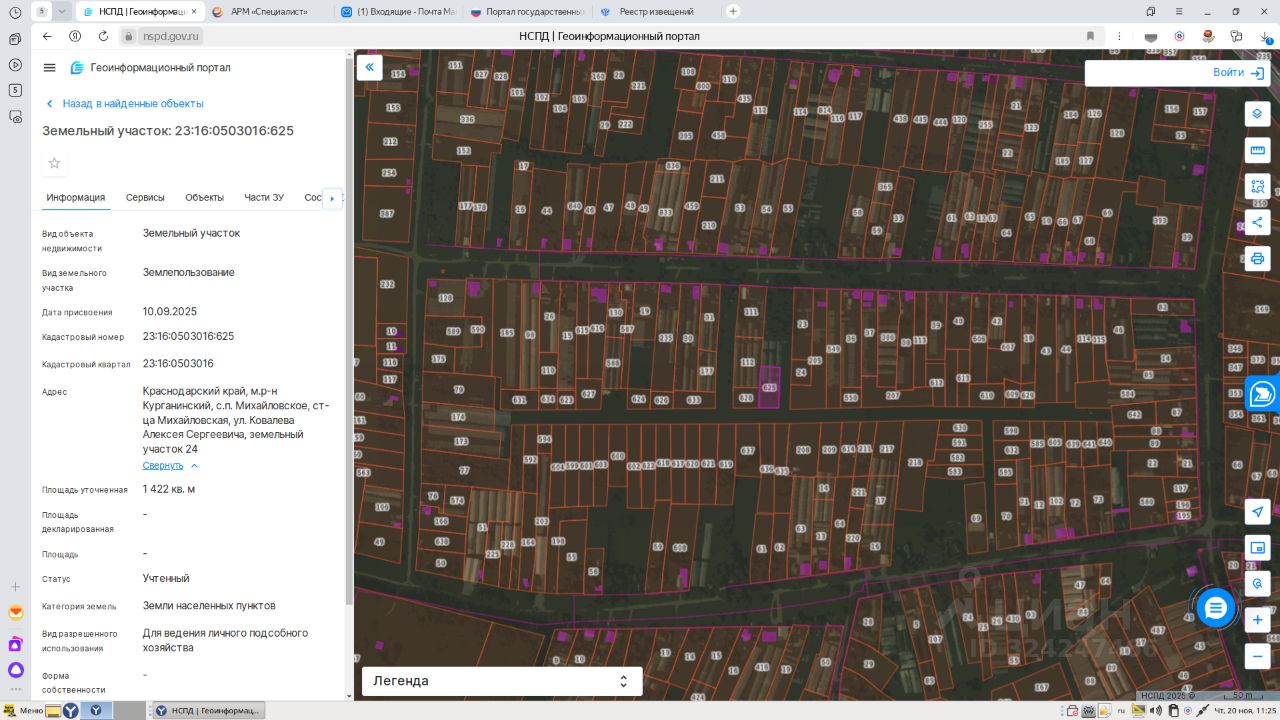
Task: Select the ruler measurement tool
Action: pos(1257,150)
